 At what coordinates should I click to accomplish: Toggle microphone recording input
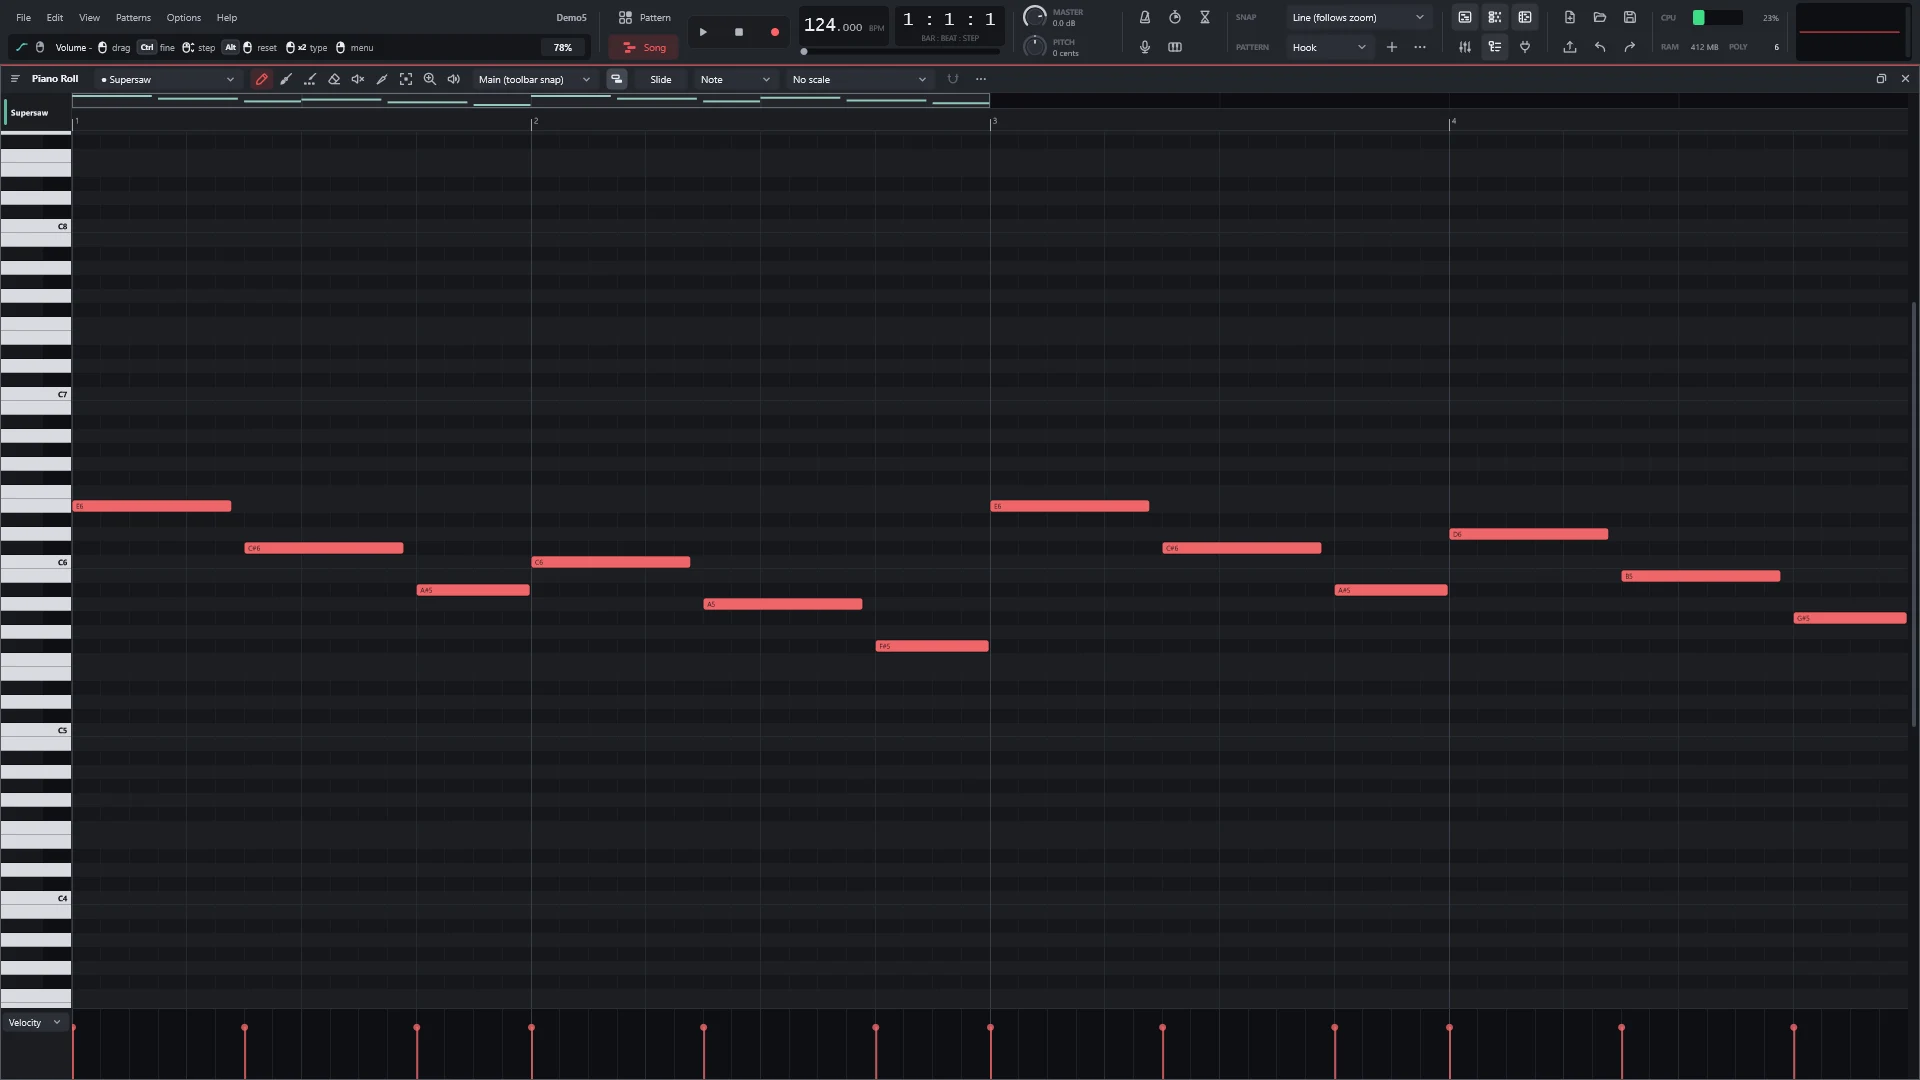tap(1145, 47)
